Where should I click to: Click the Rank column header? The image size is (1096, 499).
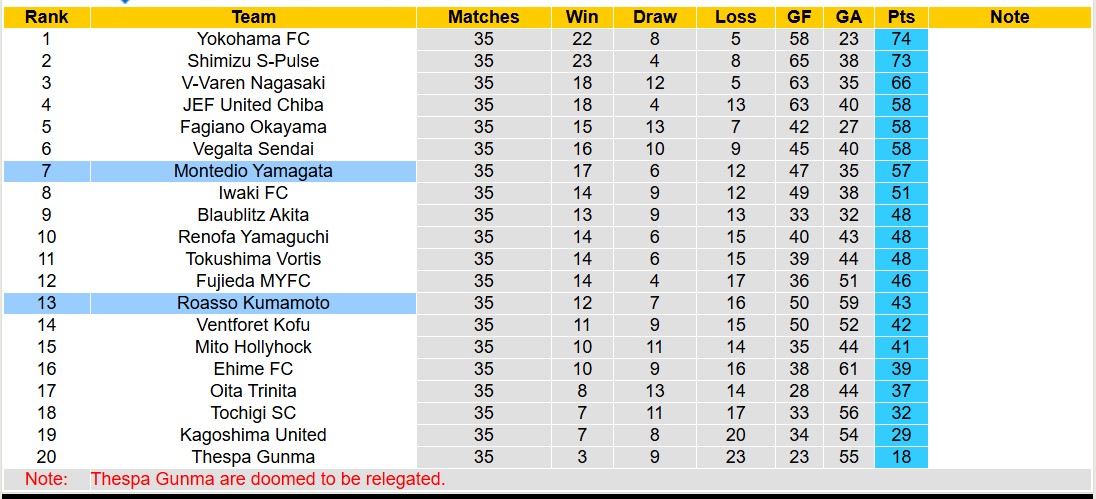[46, 17]
